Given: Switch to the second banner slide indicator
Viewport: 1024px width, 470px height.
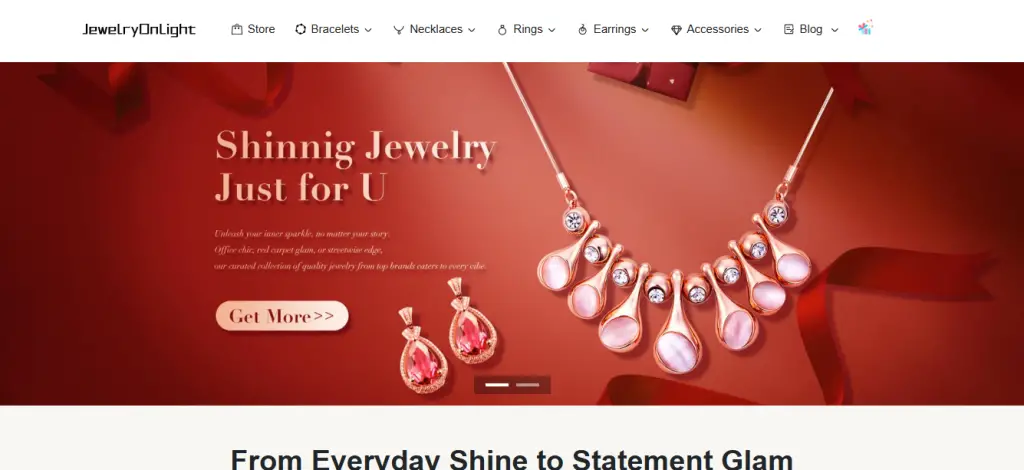Looking at the screenshot, I should click(528, 385).
